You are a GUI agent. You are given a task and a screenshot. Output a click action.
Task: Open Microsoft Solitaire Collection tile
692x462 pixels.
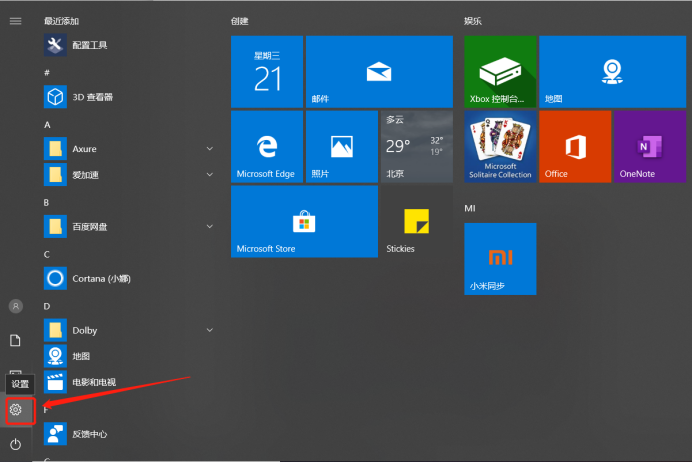[500, 147]
